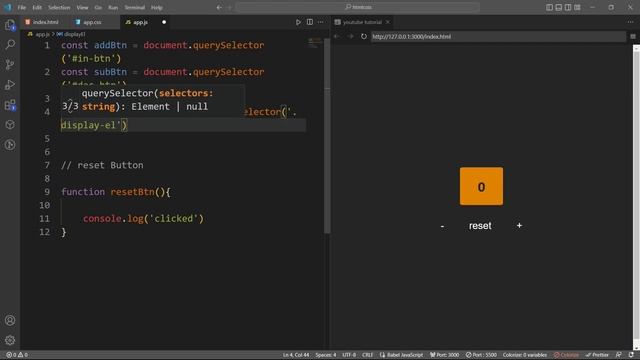Change line ending via CRLF item

click(367, 355)
